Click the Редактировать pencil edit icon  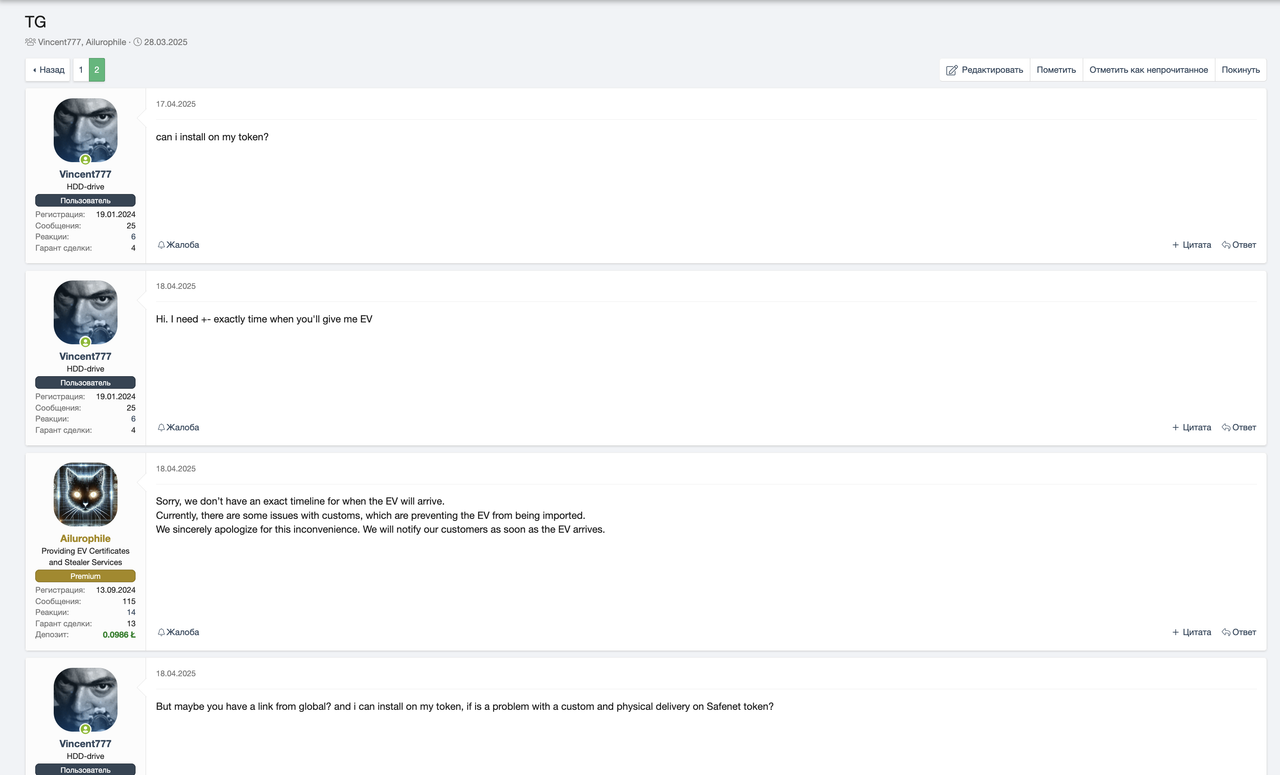click(952, 70)
